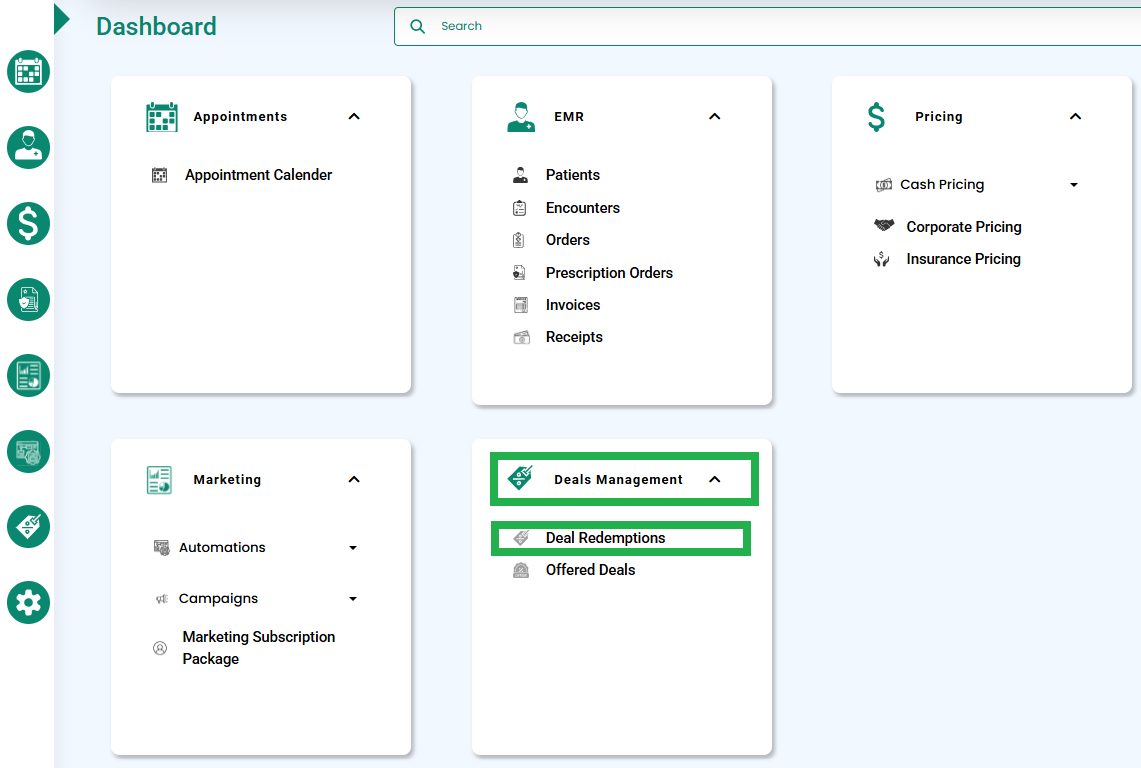Open the deals tag icon in the sidebar
This screenshot has width=1141, height=768.
pyautogui.click(x=28, y=526)
